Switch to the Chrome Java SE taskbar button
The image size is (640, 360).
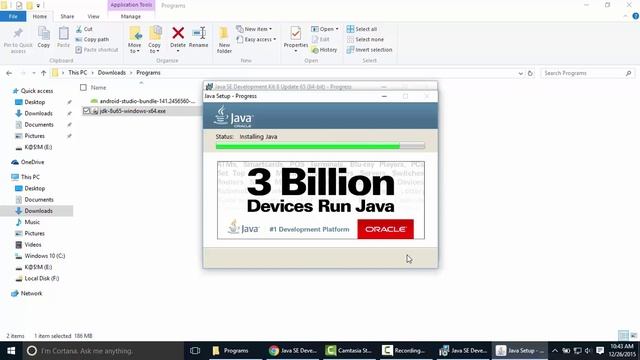pos(293,351)
